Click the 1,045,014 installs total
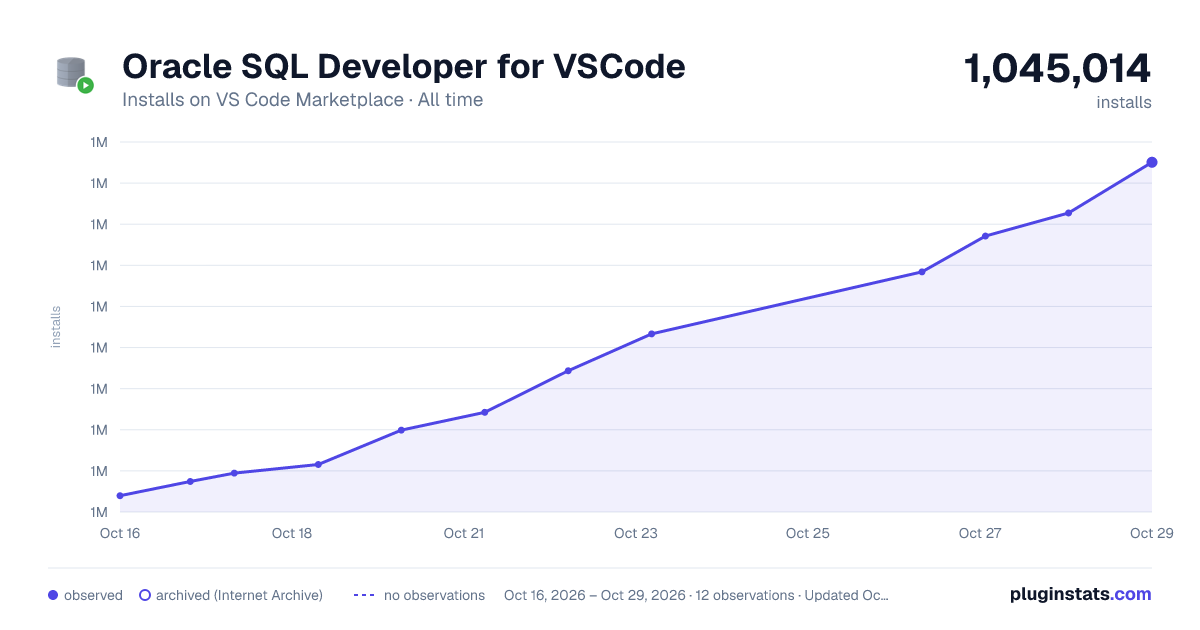 tap(1057, 69)
